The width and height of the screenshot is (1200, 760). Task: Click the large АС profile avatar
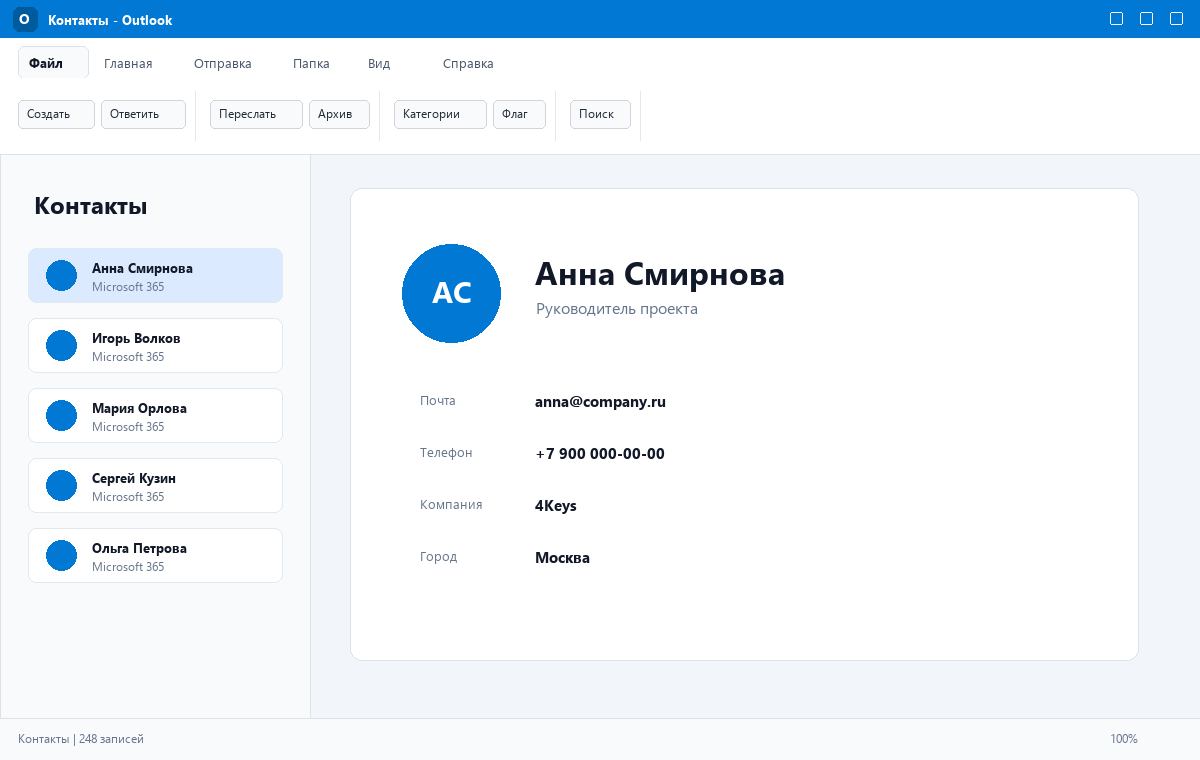451,293
